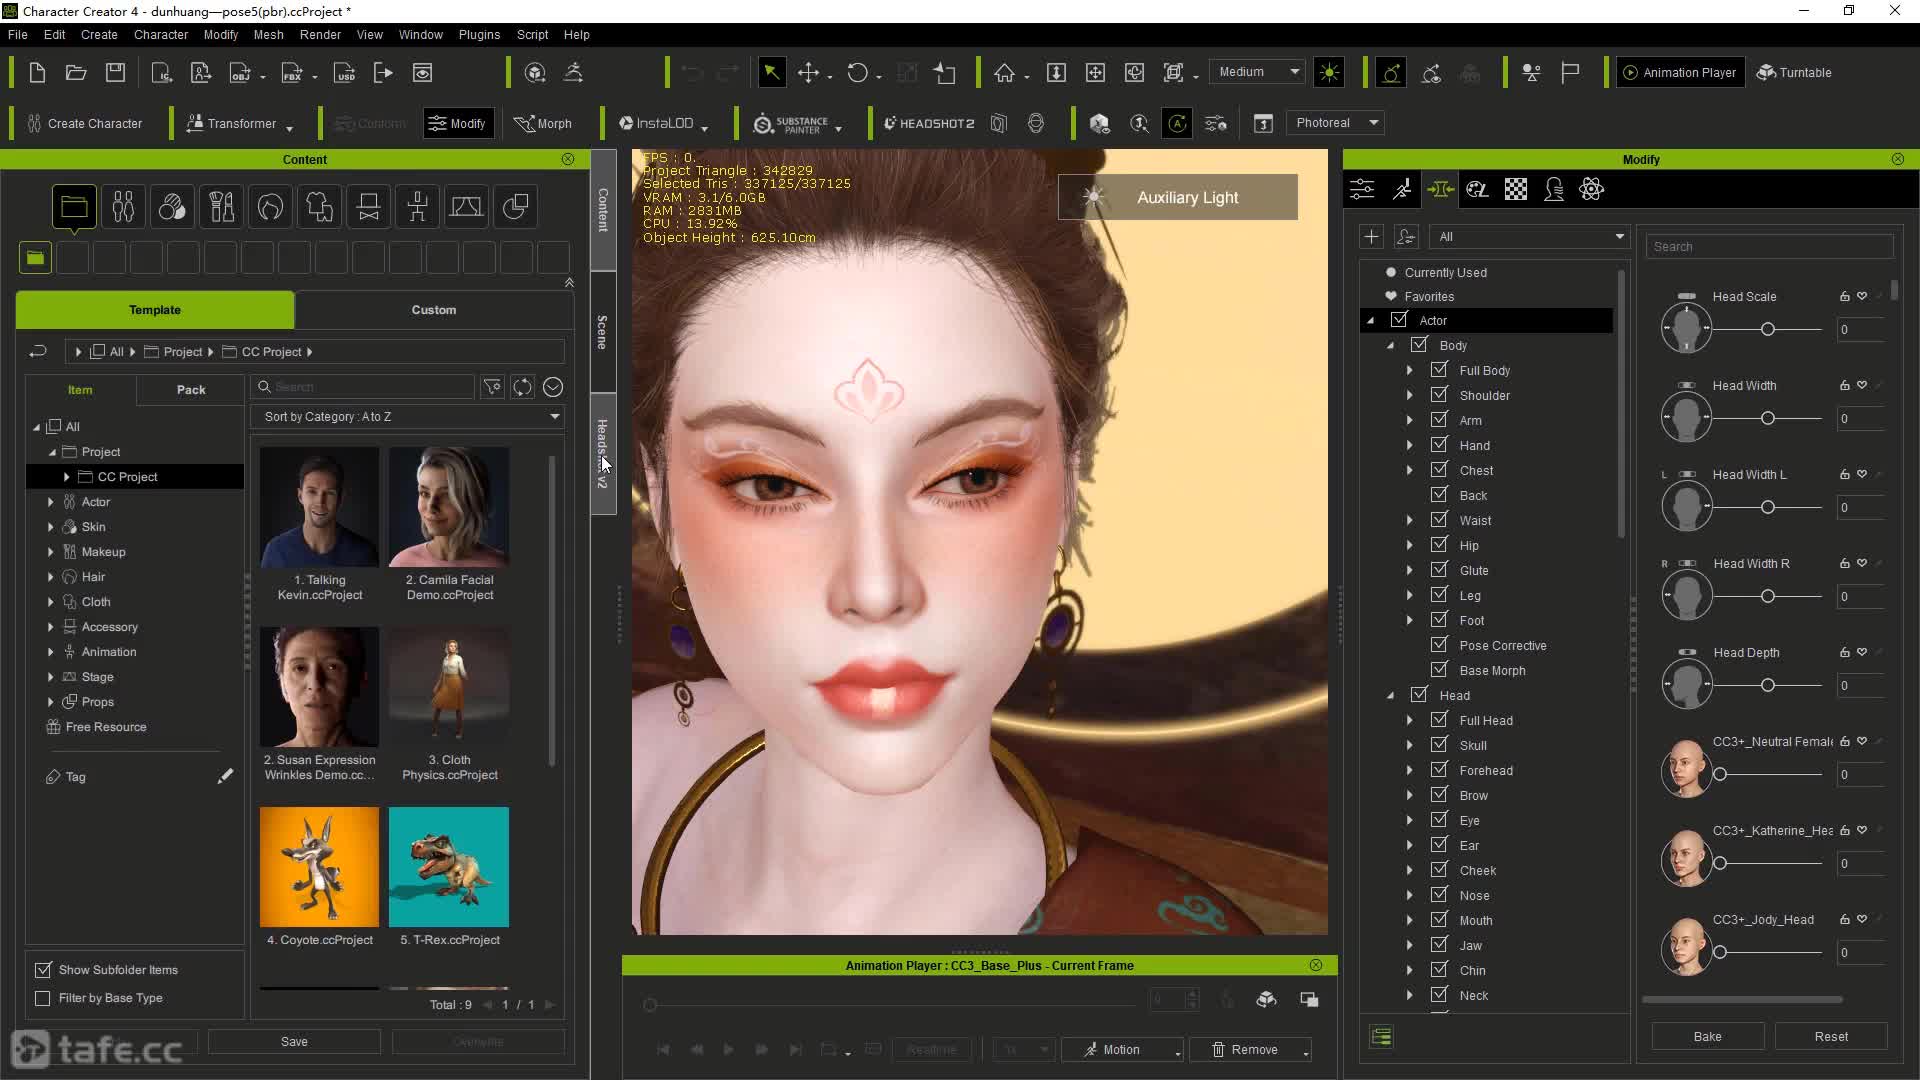Open the Scene side tab
Viewport: 1920px width, 1080px height.
pos(602,331)
